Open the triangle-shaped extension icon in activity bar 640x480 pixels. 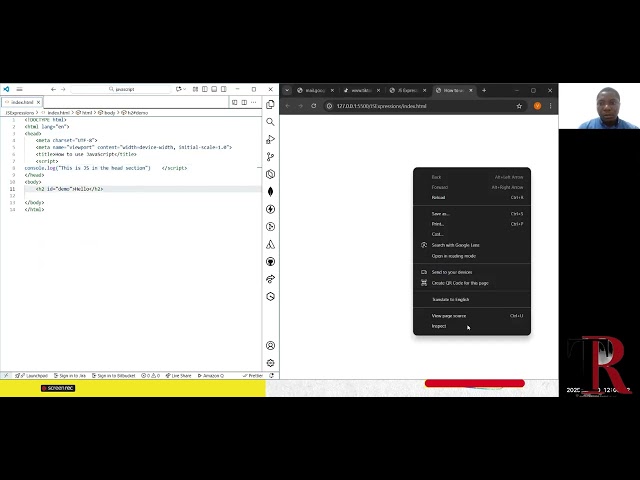pos(270,244)
